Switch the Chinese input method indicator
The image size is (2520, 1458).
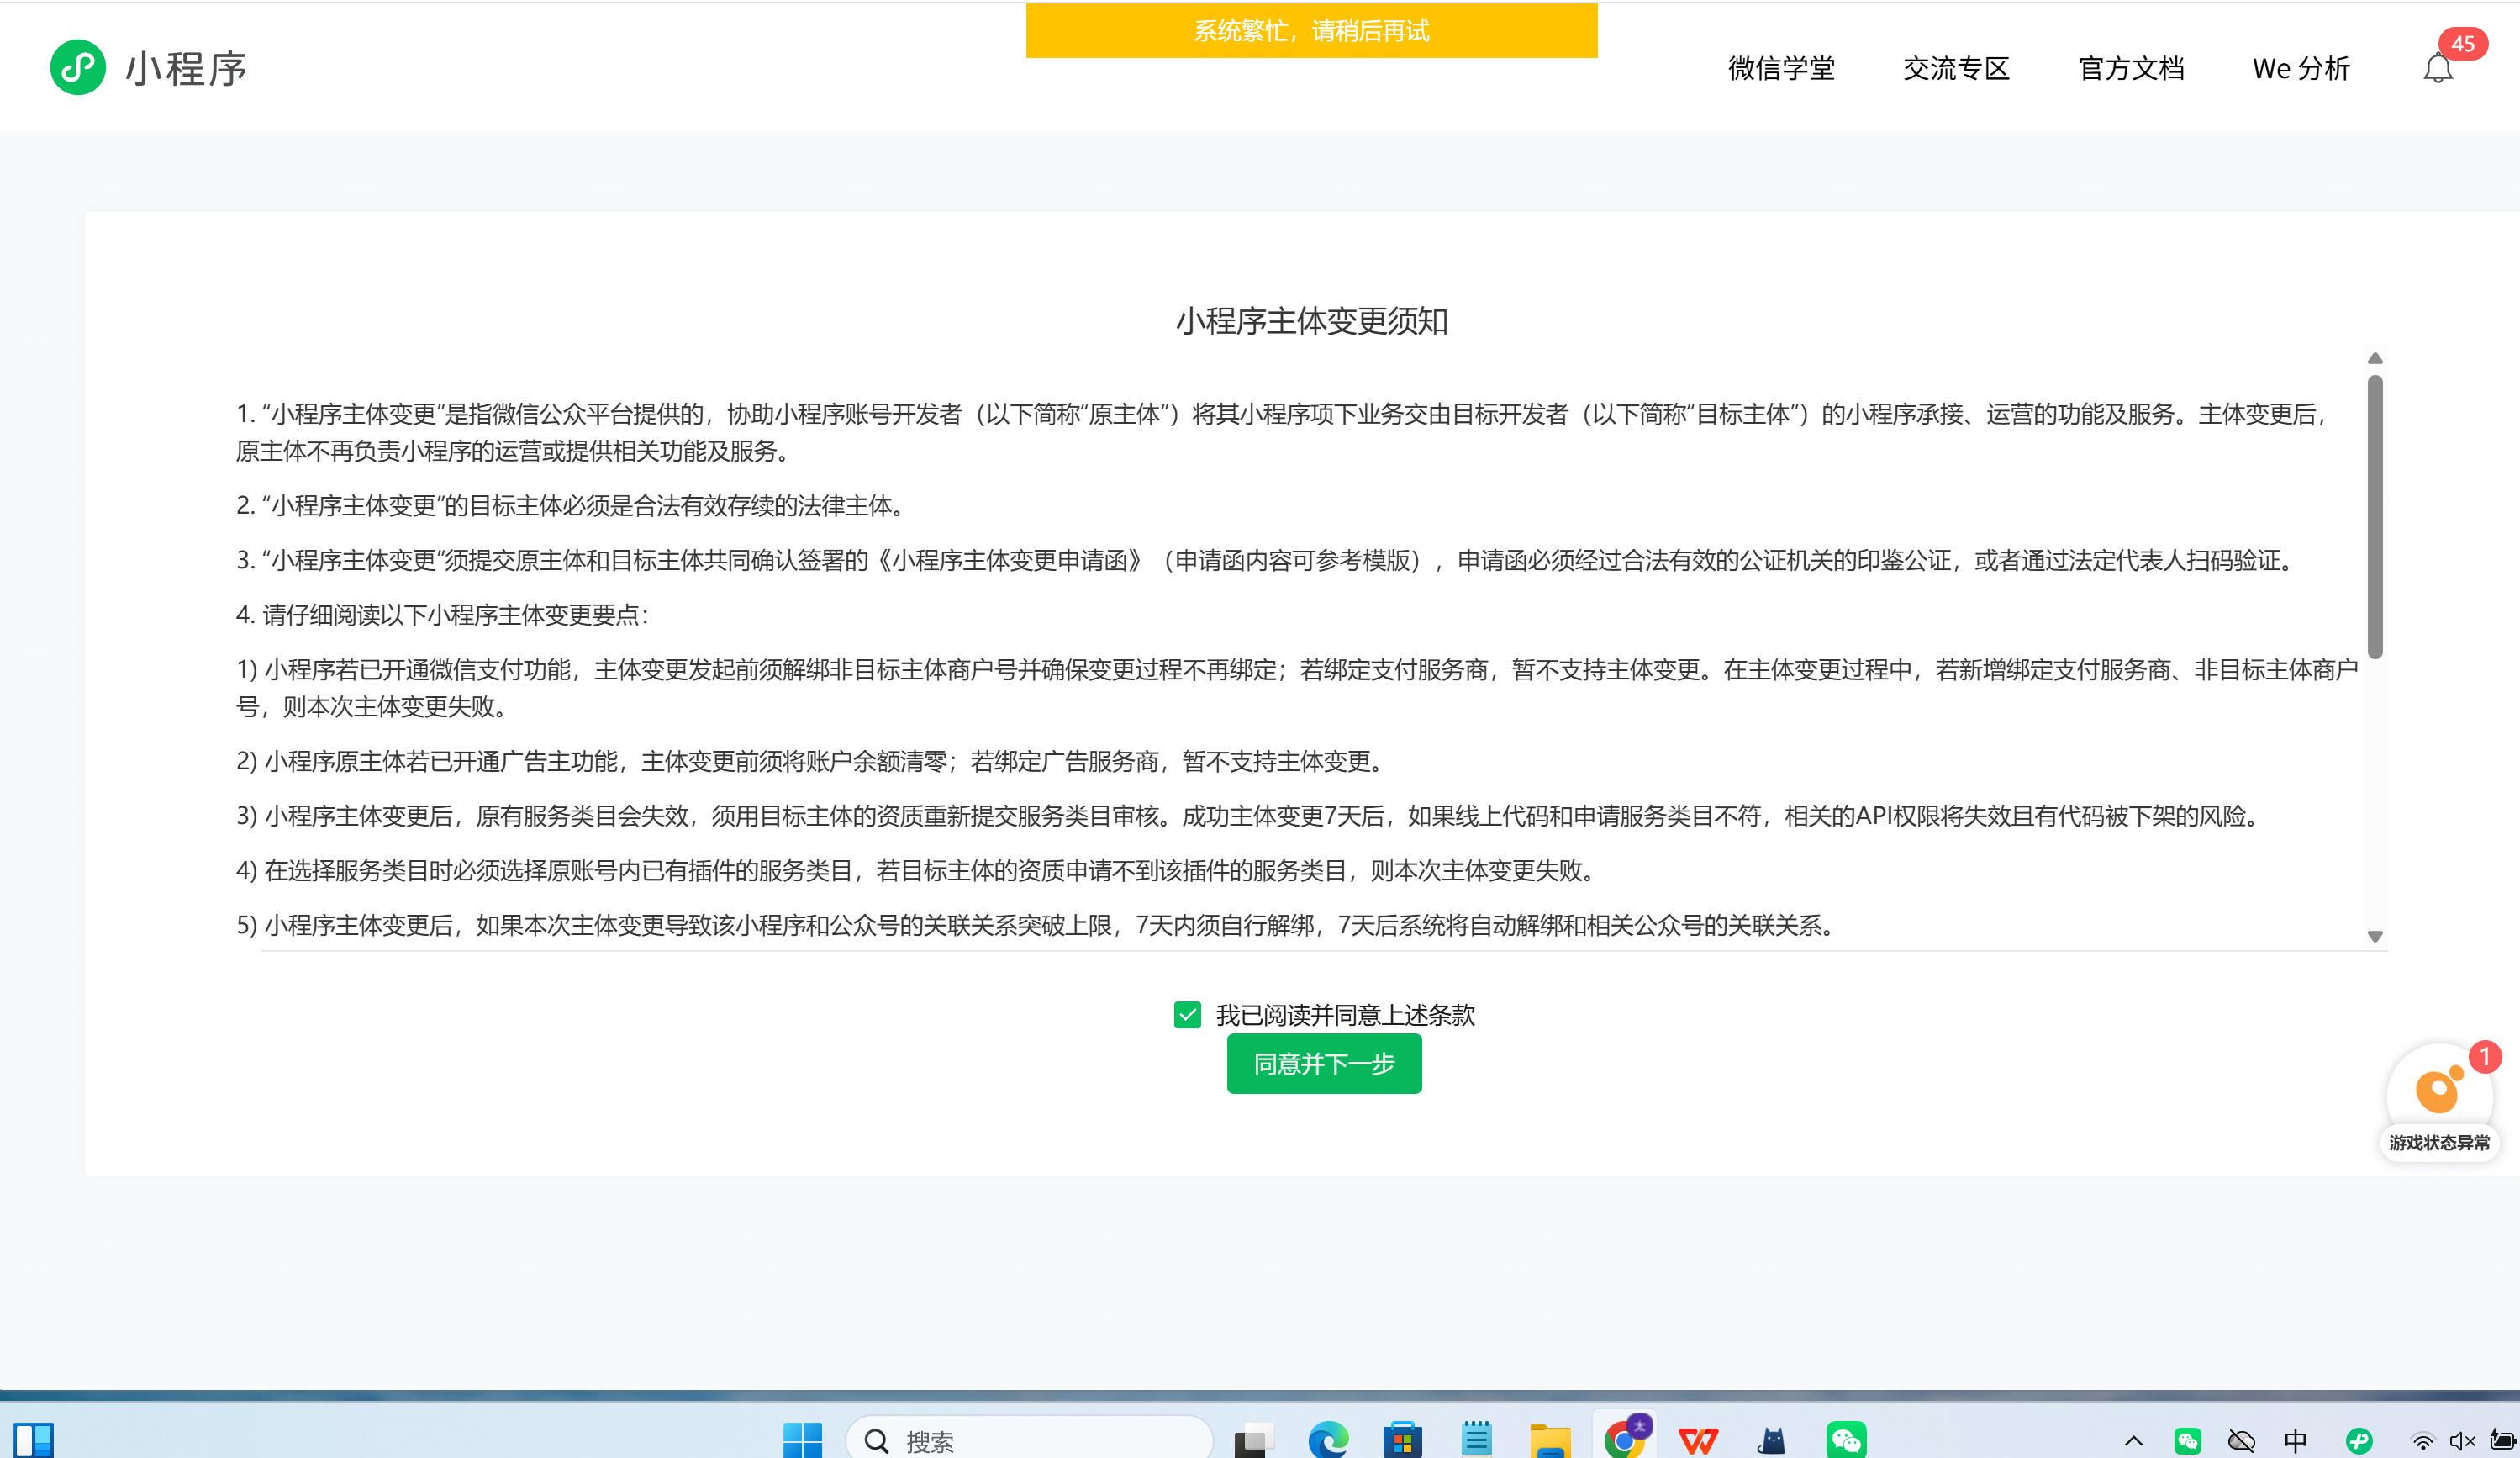2295,1441
